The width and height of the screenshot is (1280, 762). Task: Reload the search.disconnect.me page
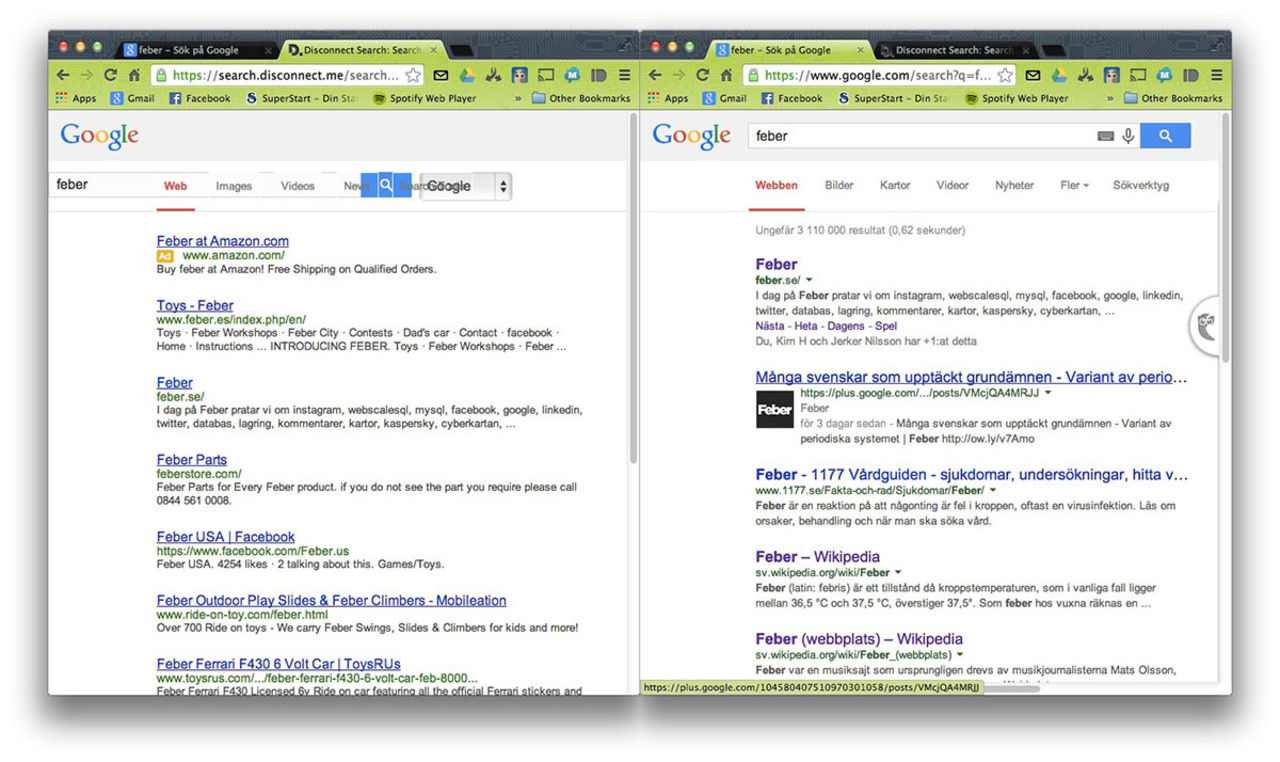[x=110, y=75]
